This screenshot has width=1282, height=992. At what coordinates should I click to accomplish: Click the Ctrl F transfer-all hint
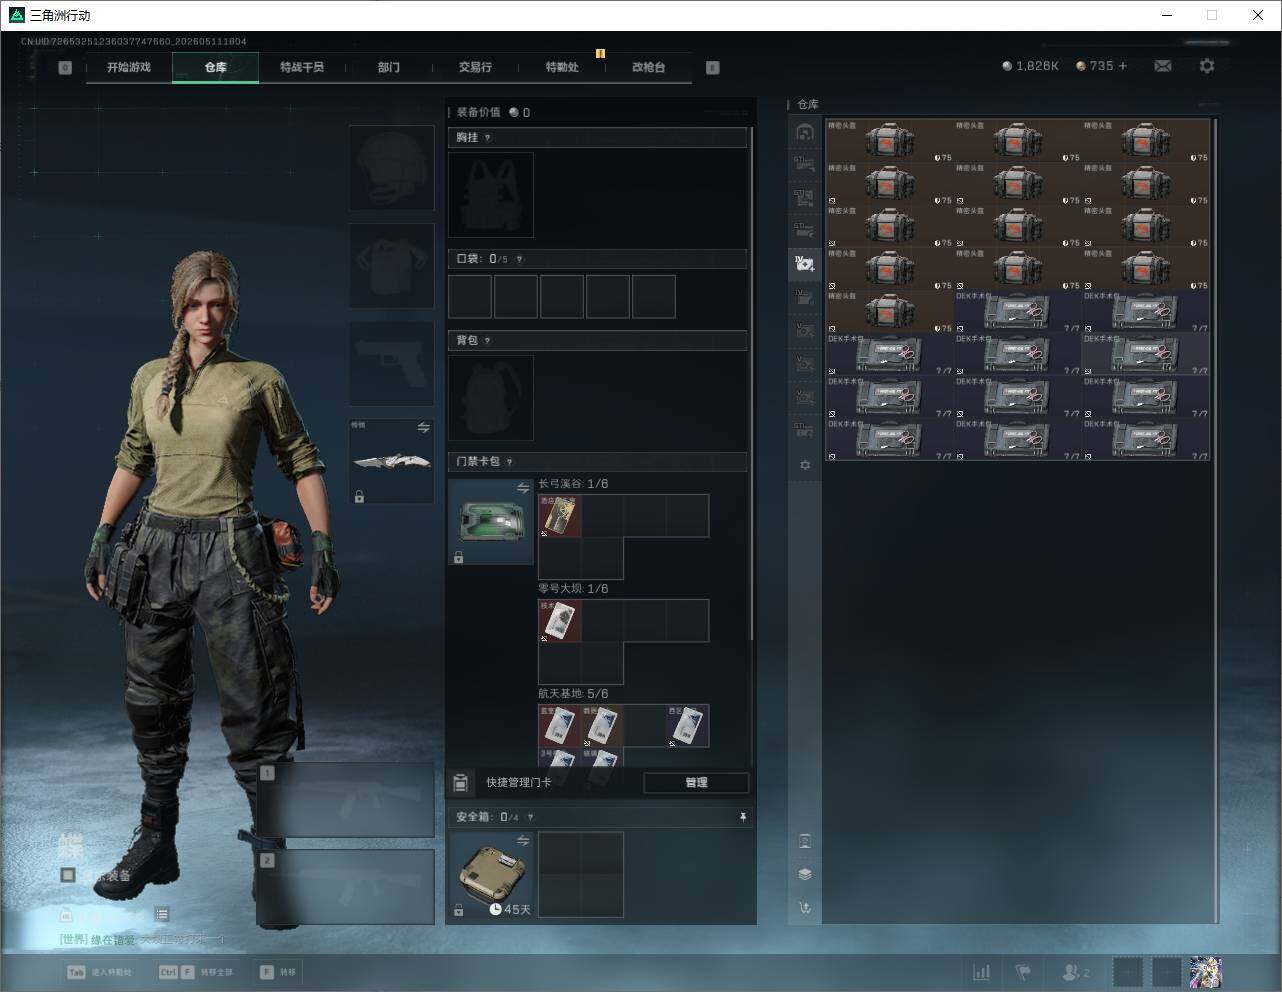pyautogui.click(x=196, y=972)
